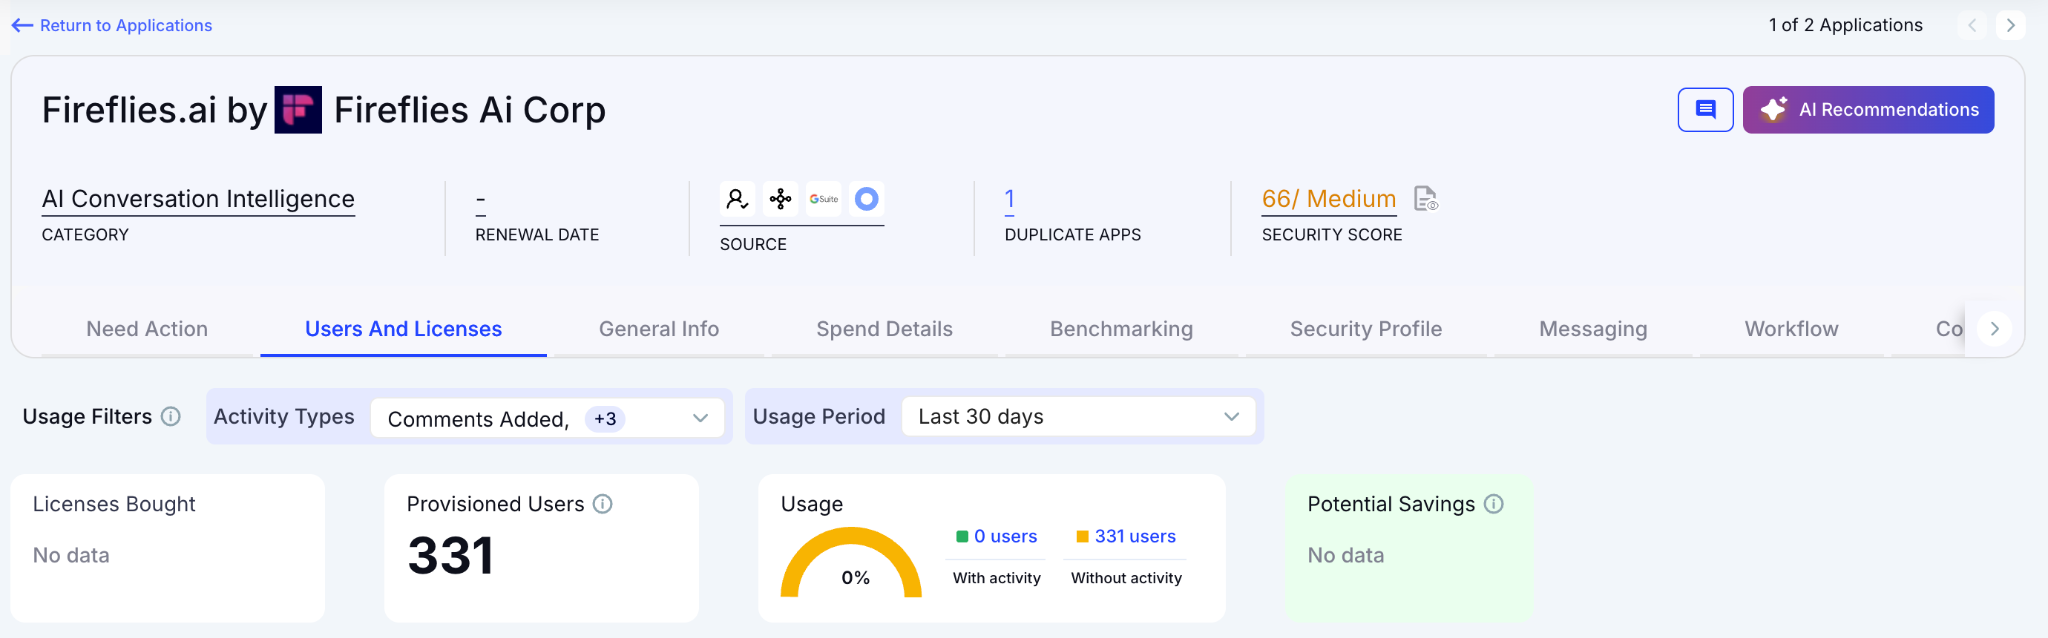Expand Usage Period using its chevron arrow
Viewport: 2048px width, 638px height.
pos(1231,416)
